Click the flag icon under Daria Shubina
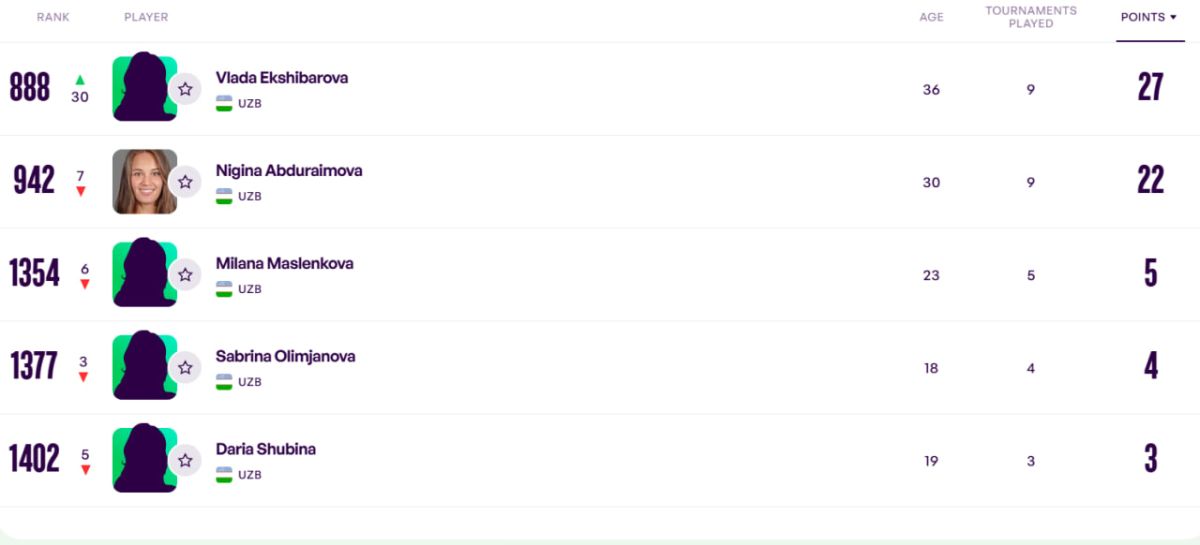 pos(224,475)
